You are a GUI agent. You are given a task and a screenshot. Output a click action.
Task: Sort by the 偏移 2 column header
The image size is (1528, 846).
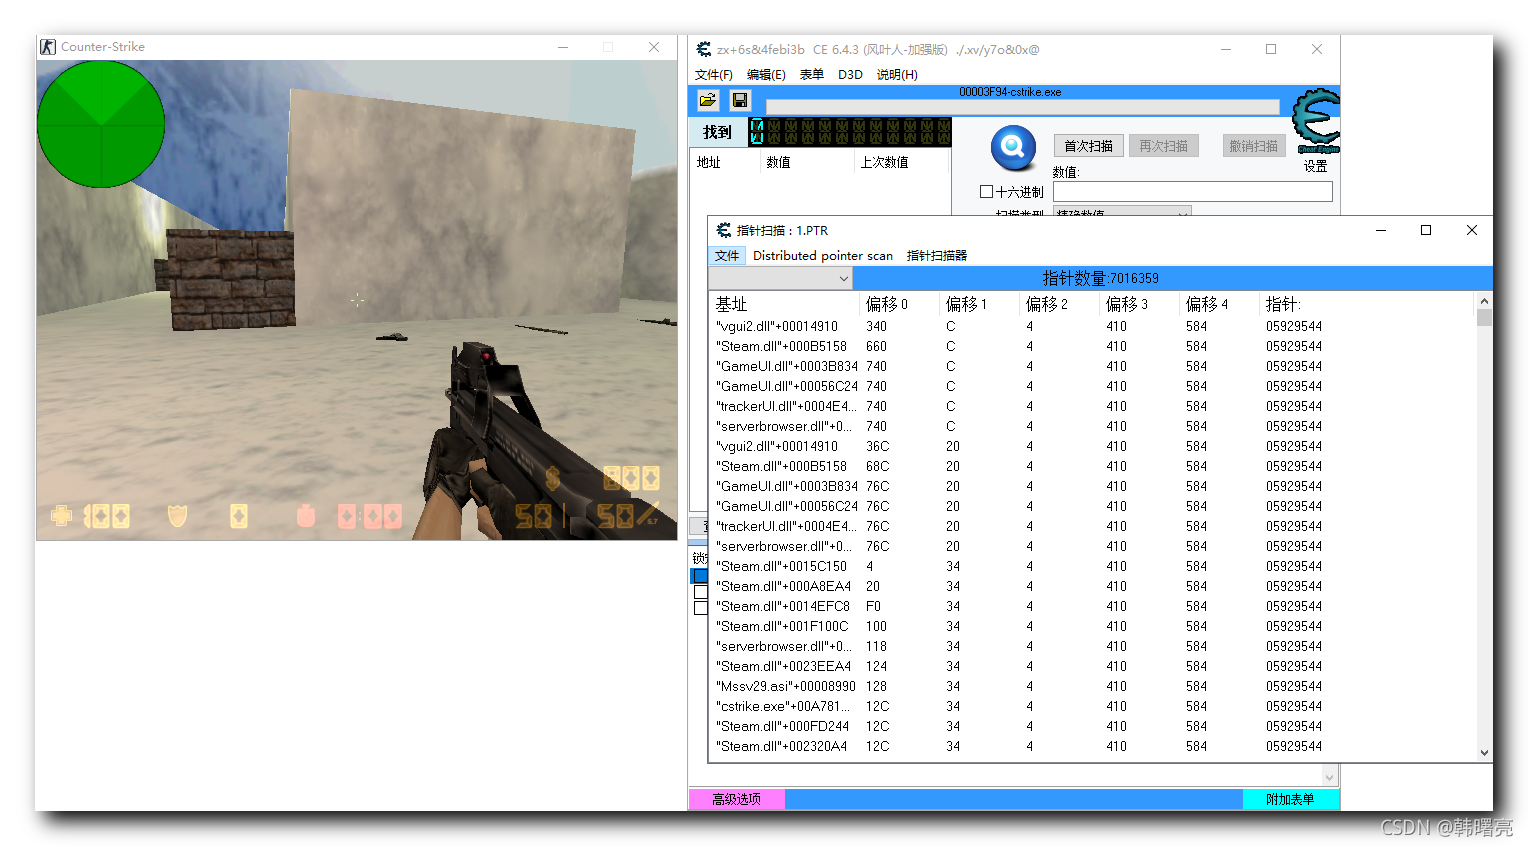point(1059,304)
